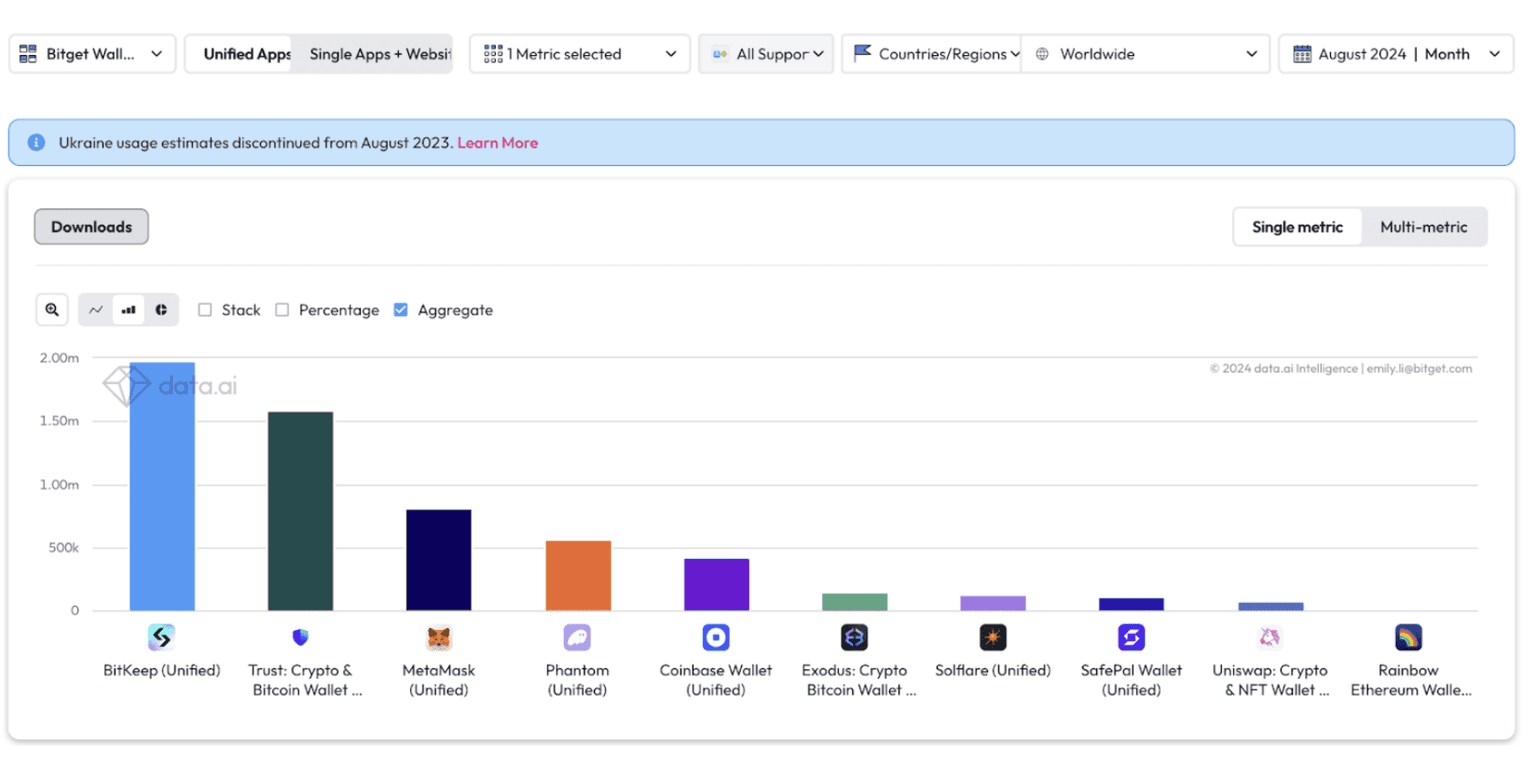This screenshot has width=1536, height=758.
Task: Open the Bitget Wallet app selector dropdown
Action: tap(92, 54)
